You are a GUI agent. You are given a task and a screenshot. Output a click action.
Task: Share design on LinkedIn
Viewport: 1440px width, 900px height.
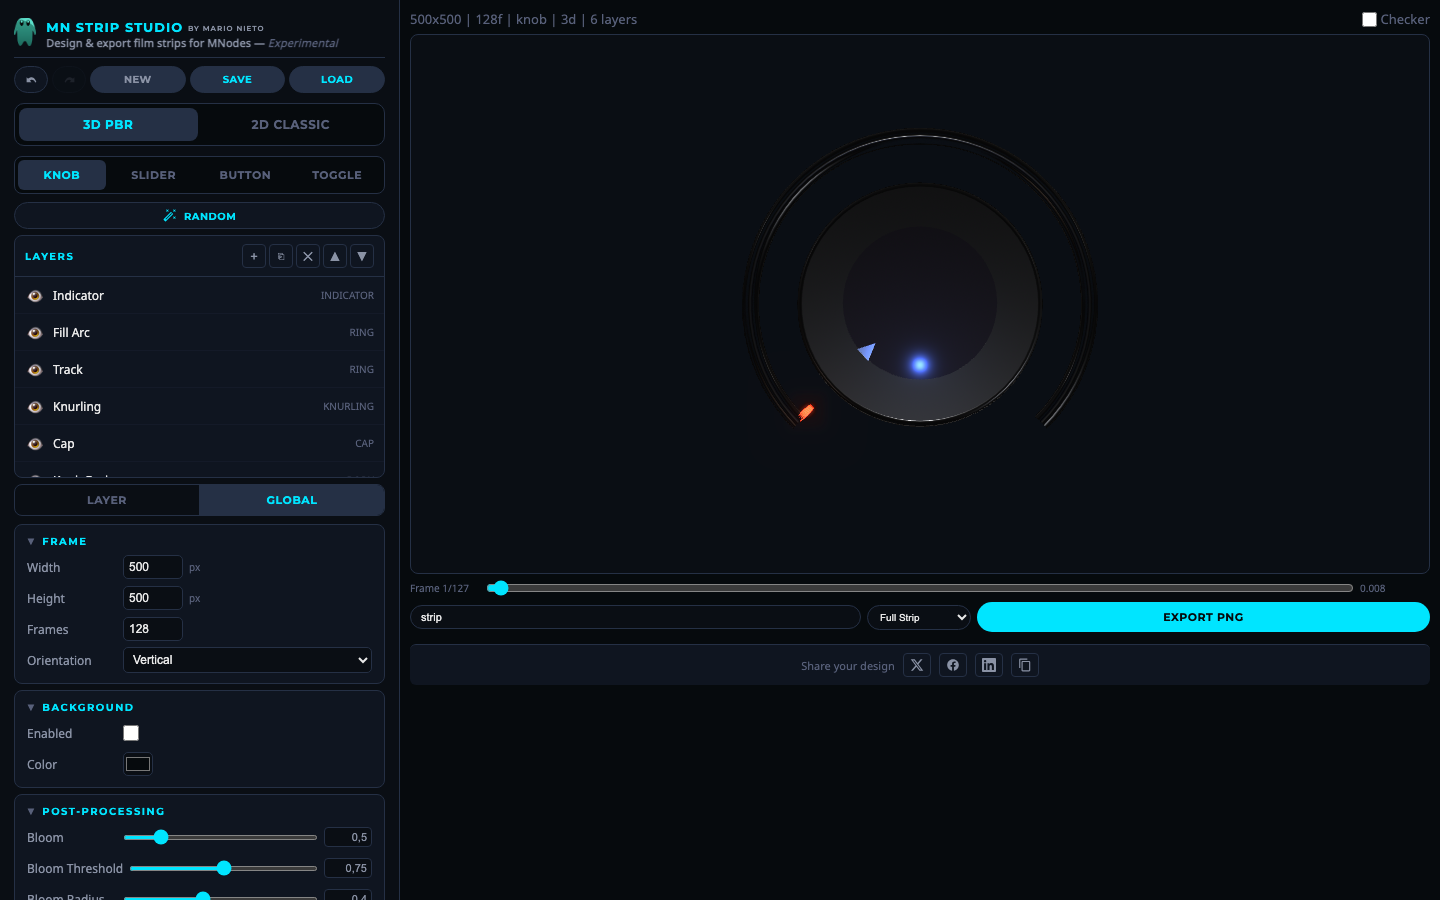point(989,665)
